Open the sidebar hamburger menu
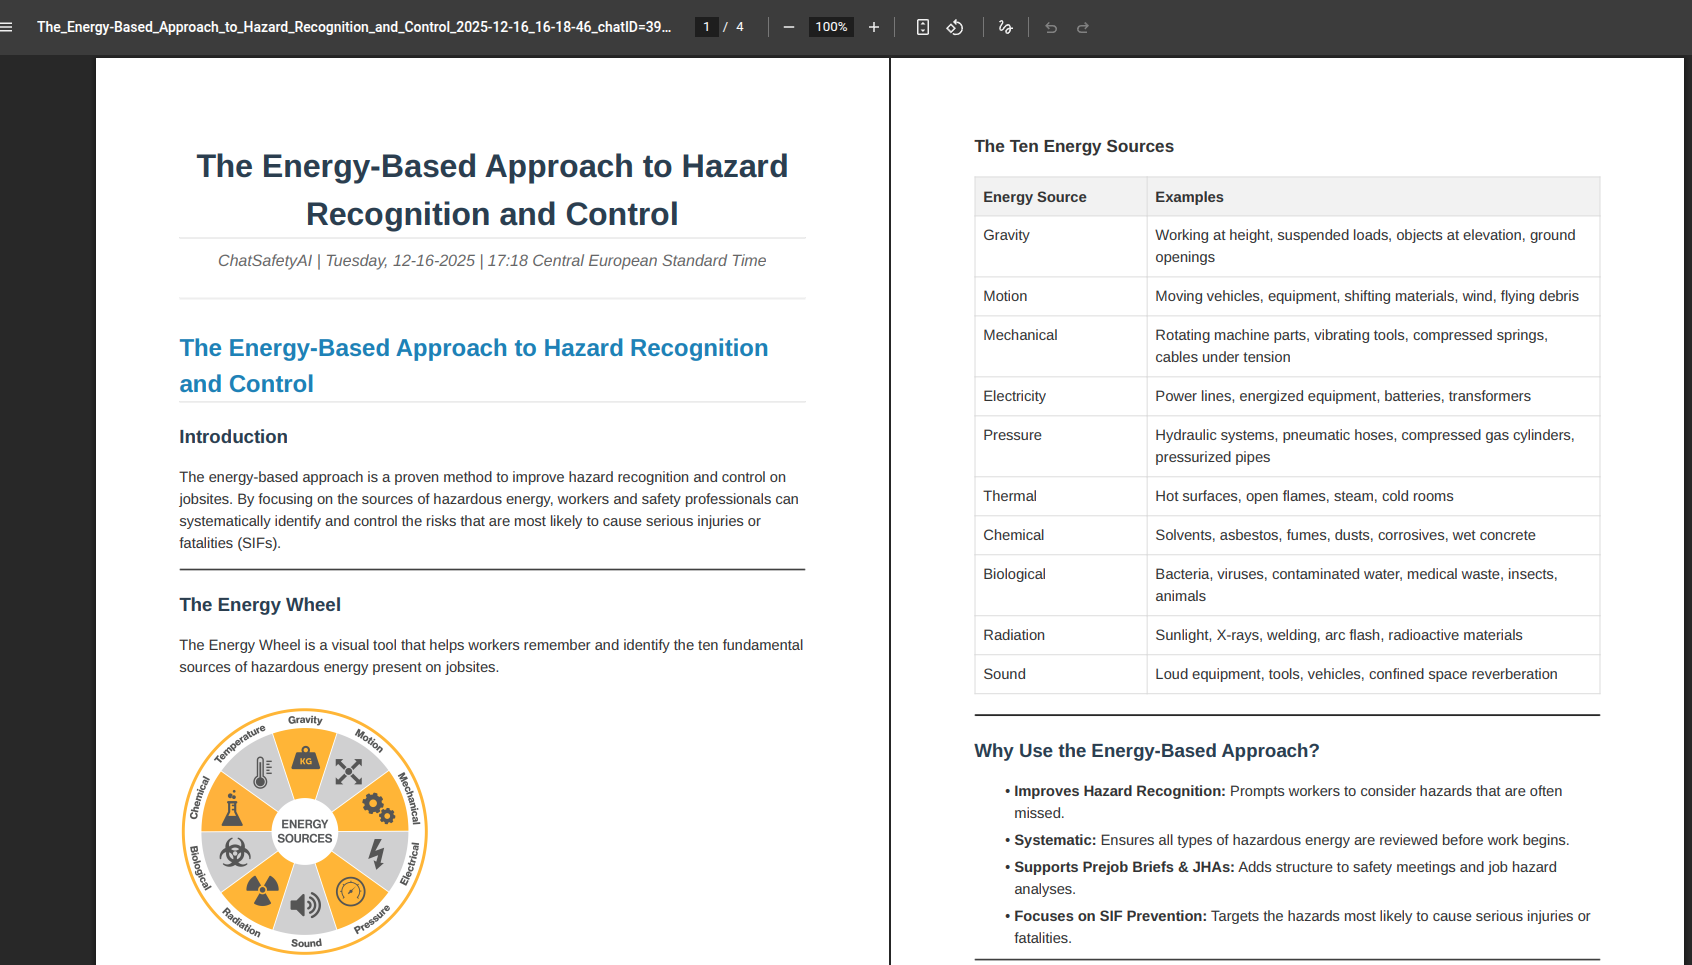Viewport: 1692px width, 965px height. [x=8, y=27]
